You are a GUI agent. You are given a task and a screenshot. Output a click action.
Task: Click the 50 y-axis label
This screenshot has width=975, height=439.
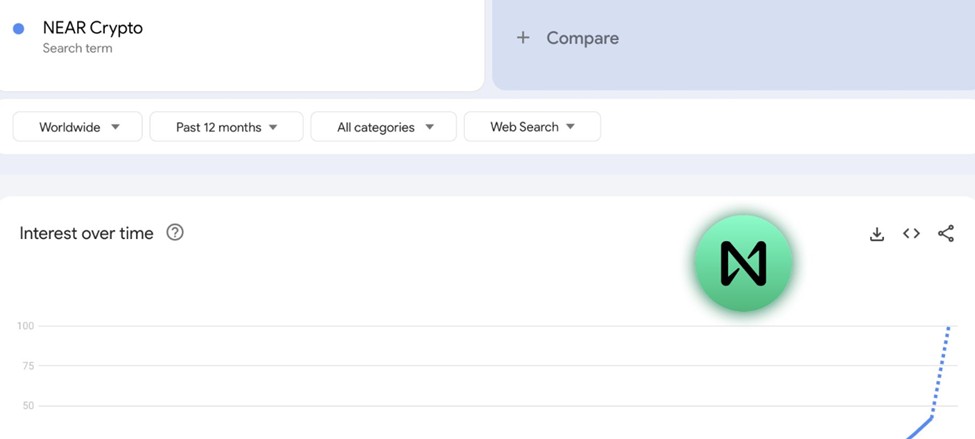[x=28, y=406]
